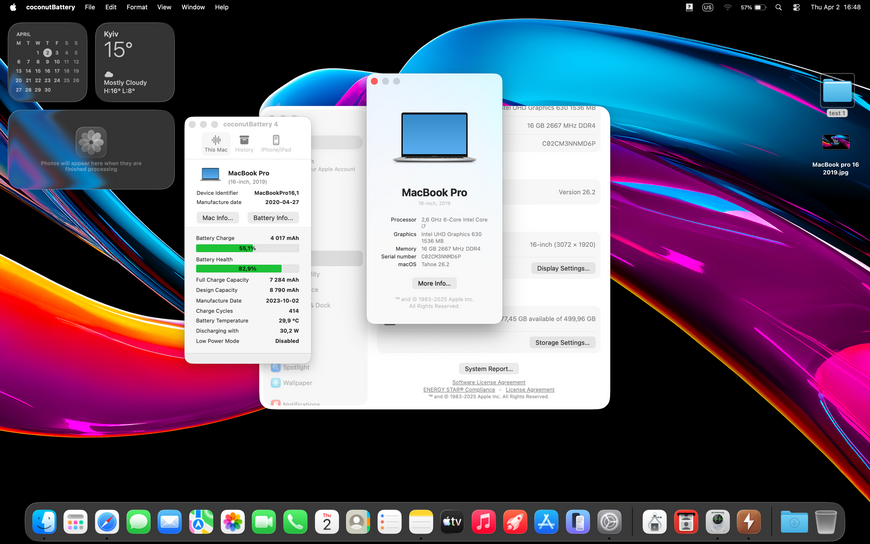The width and height of the screenshot is (870, 544).
Task: Click the Design Capacity value 8 790 mAh
Action: pos(284,290)
